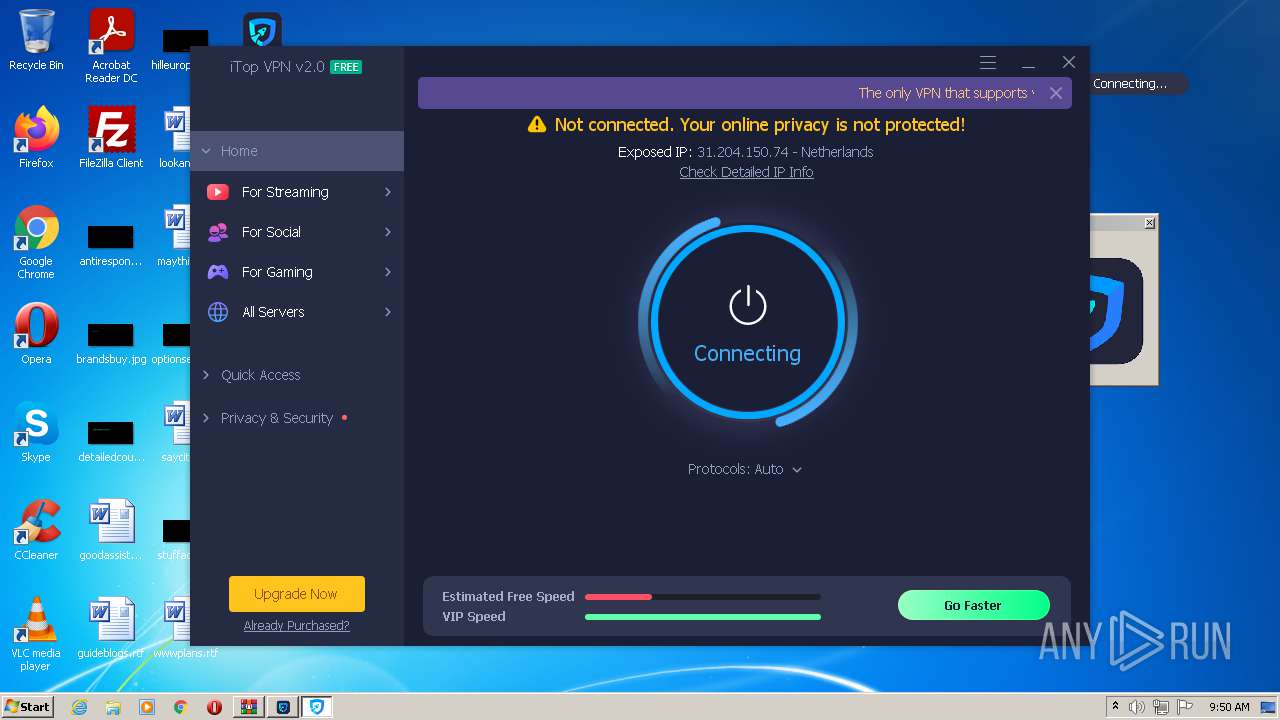Screen dimensions: 1280x720
Task: Click the VPN power connect button
Action: tap(747, 323)
